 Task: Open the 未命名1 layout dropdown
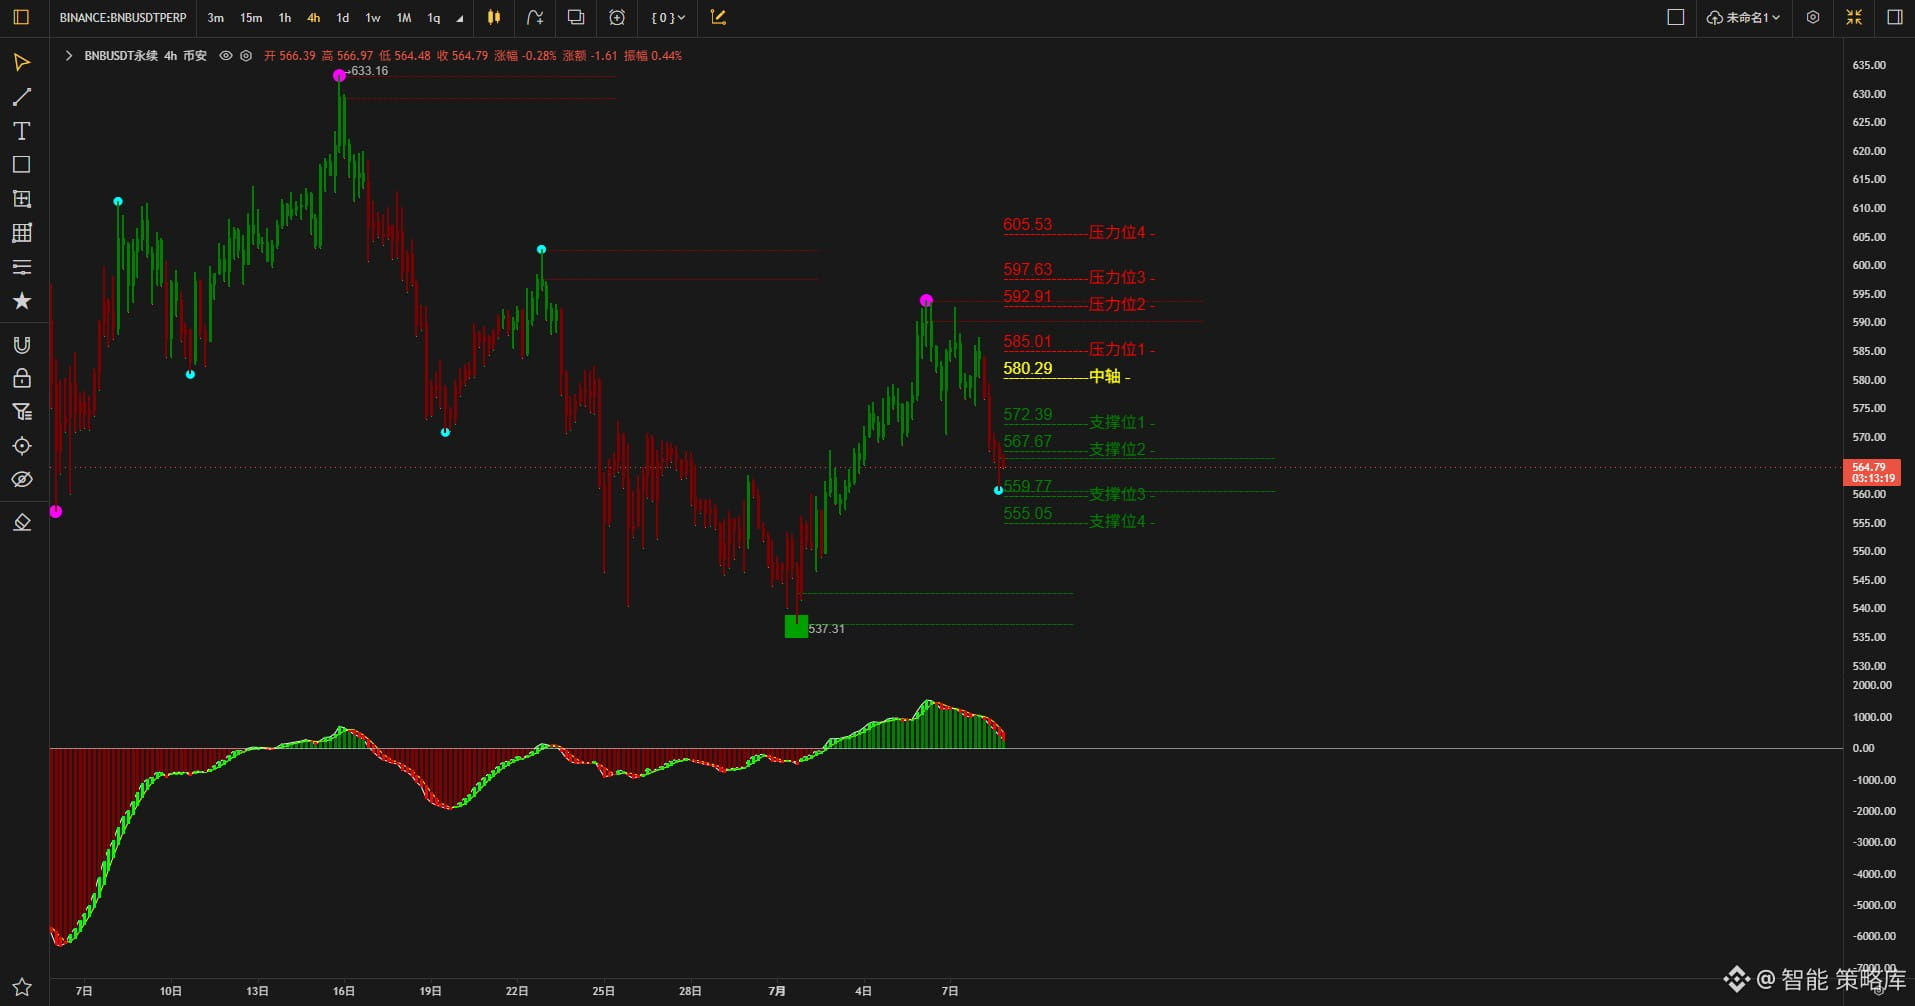(x=1743, y=18)
